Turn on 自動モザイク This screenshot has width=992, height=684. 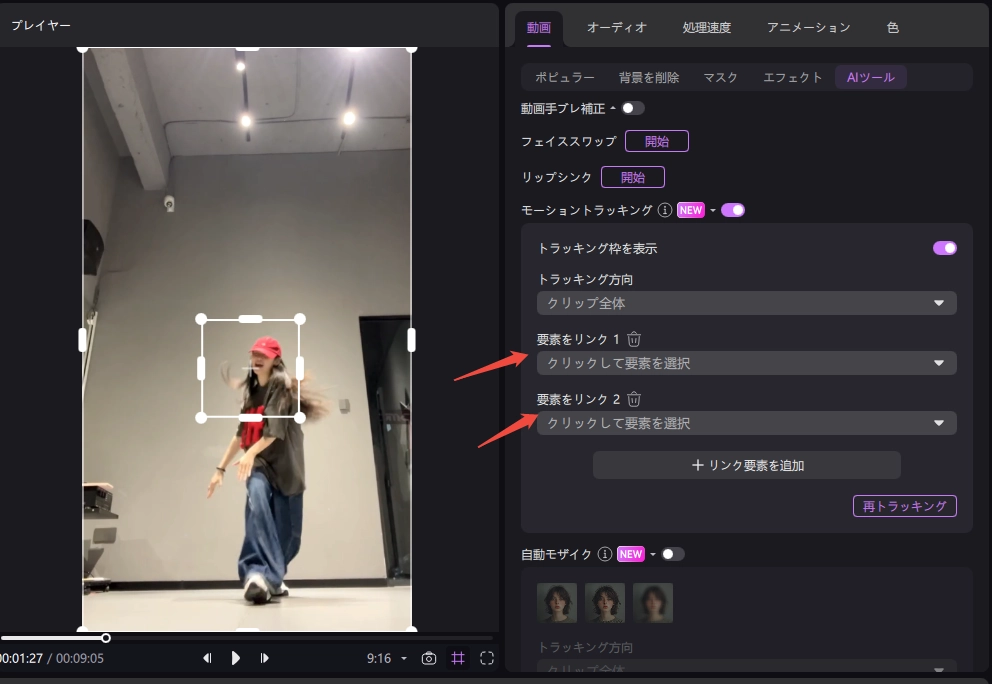coord(671,553)
